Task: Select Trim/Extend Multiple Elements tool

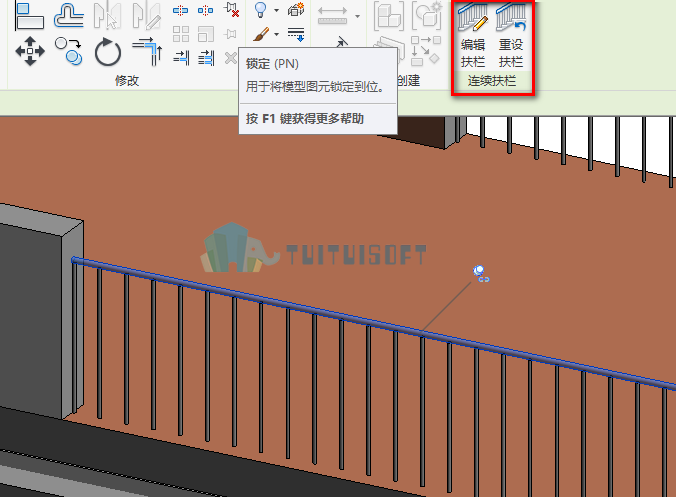Action: [206, 58]
